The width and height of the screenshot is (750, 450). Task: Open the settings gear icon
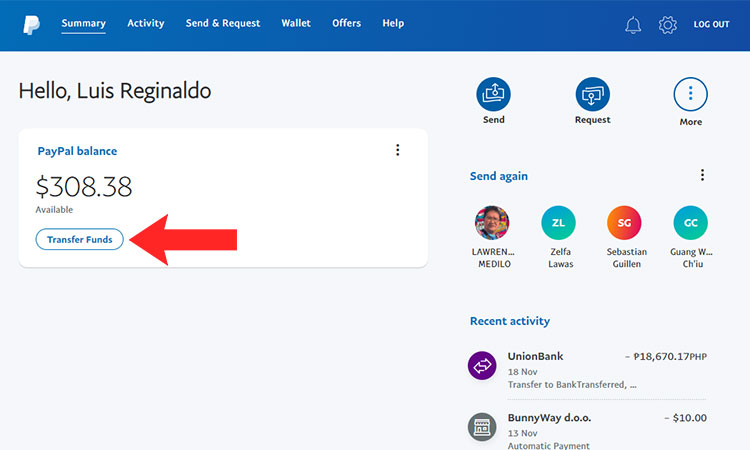(x=667, y=24)
